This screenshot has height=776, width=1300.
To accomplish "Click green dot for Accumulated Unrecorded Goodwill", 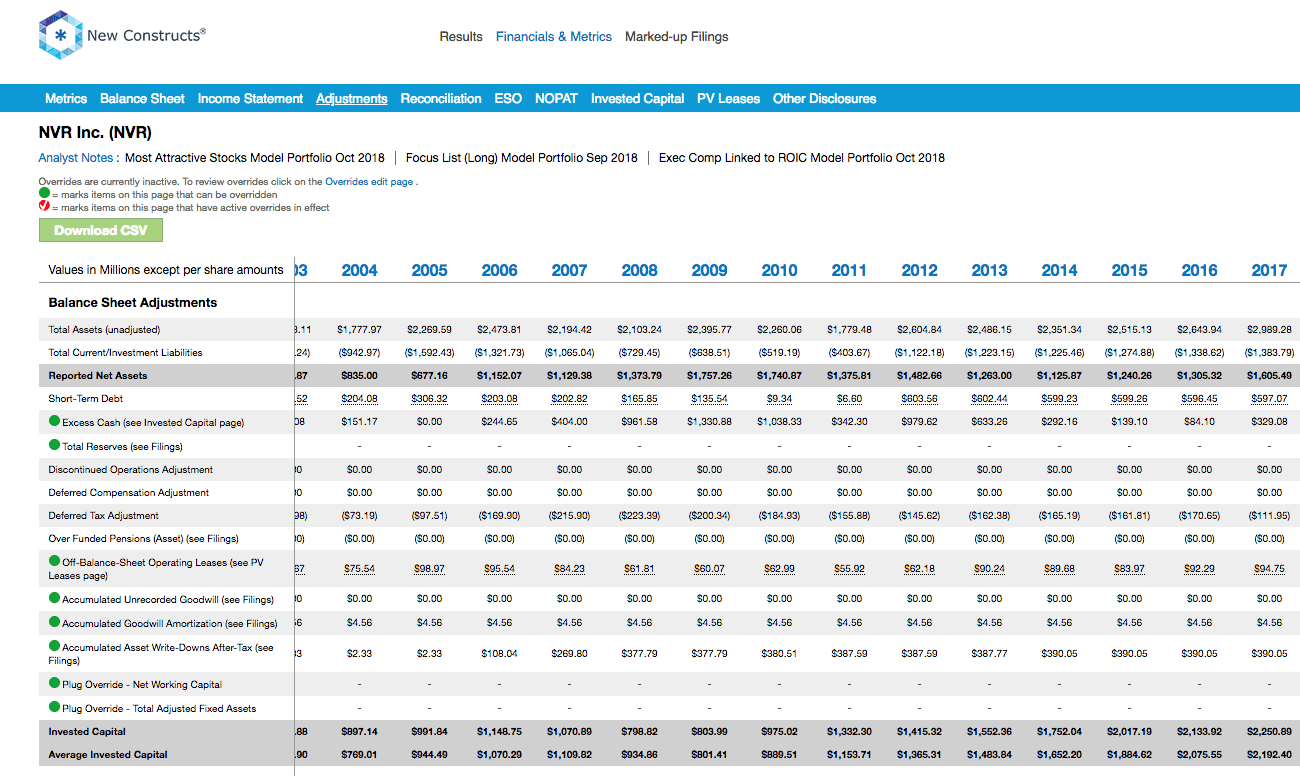I will click(54, 598).
